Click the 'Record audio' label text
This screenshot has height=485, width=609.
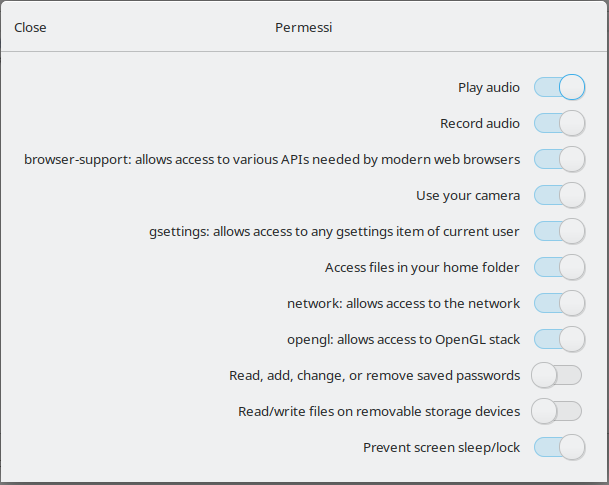(480, 124)
